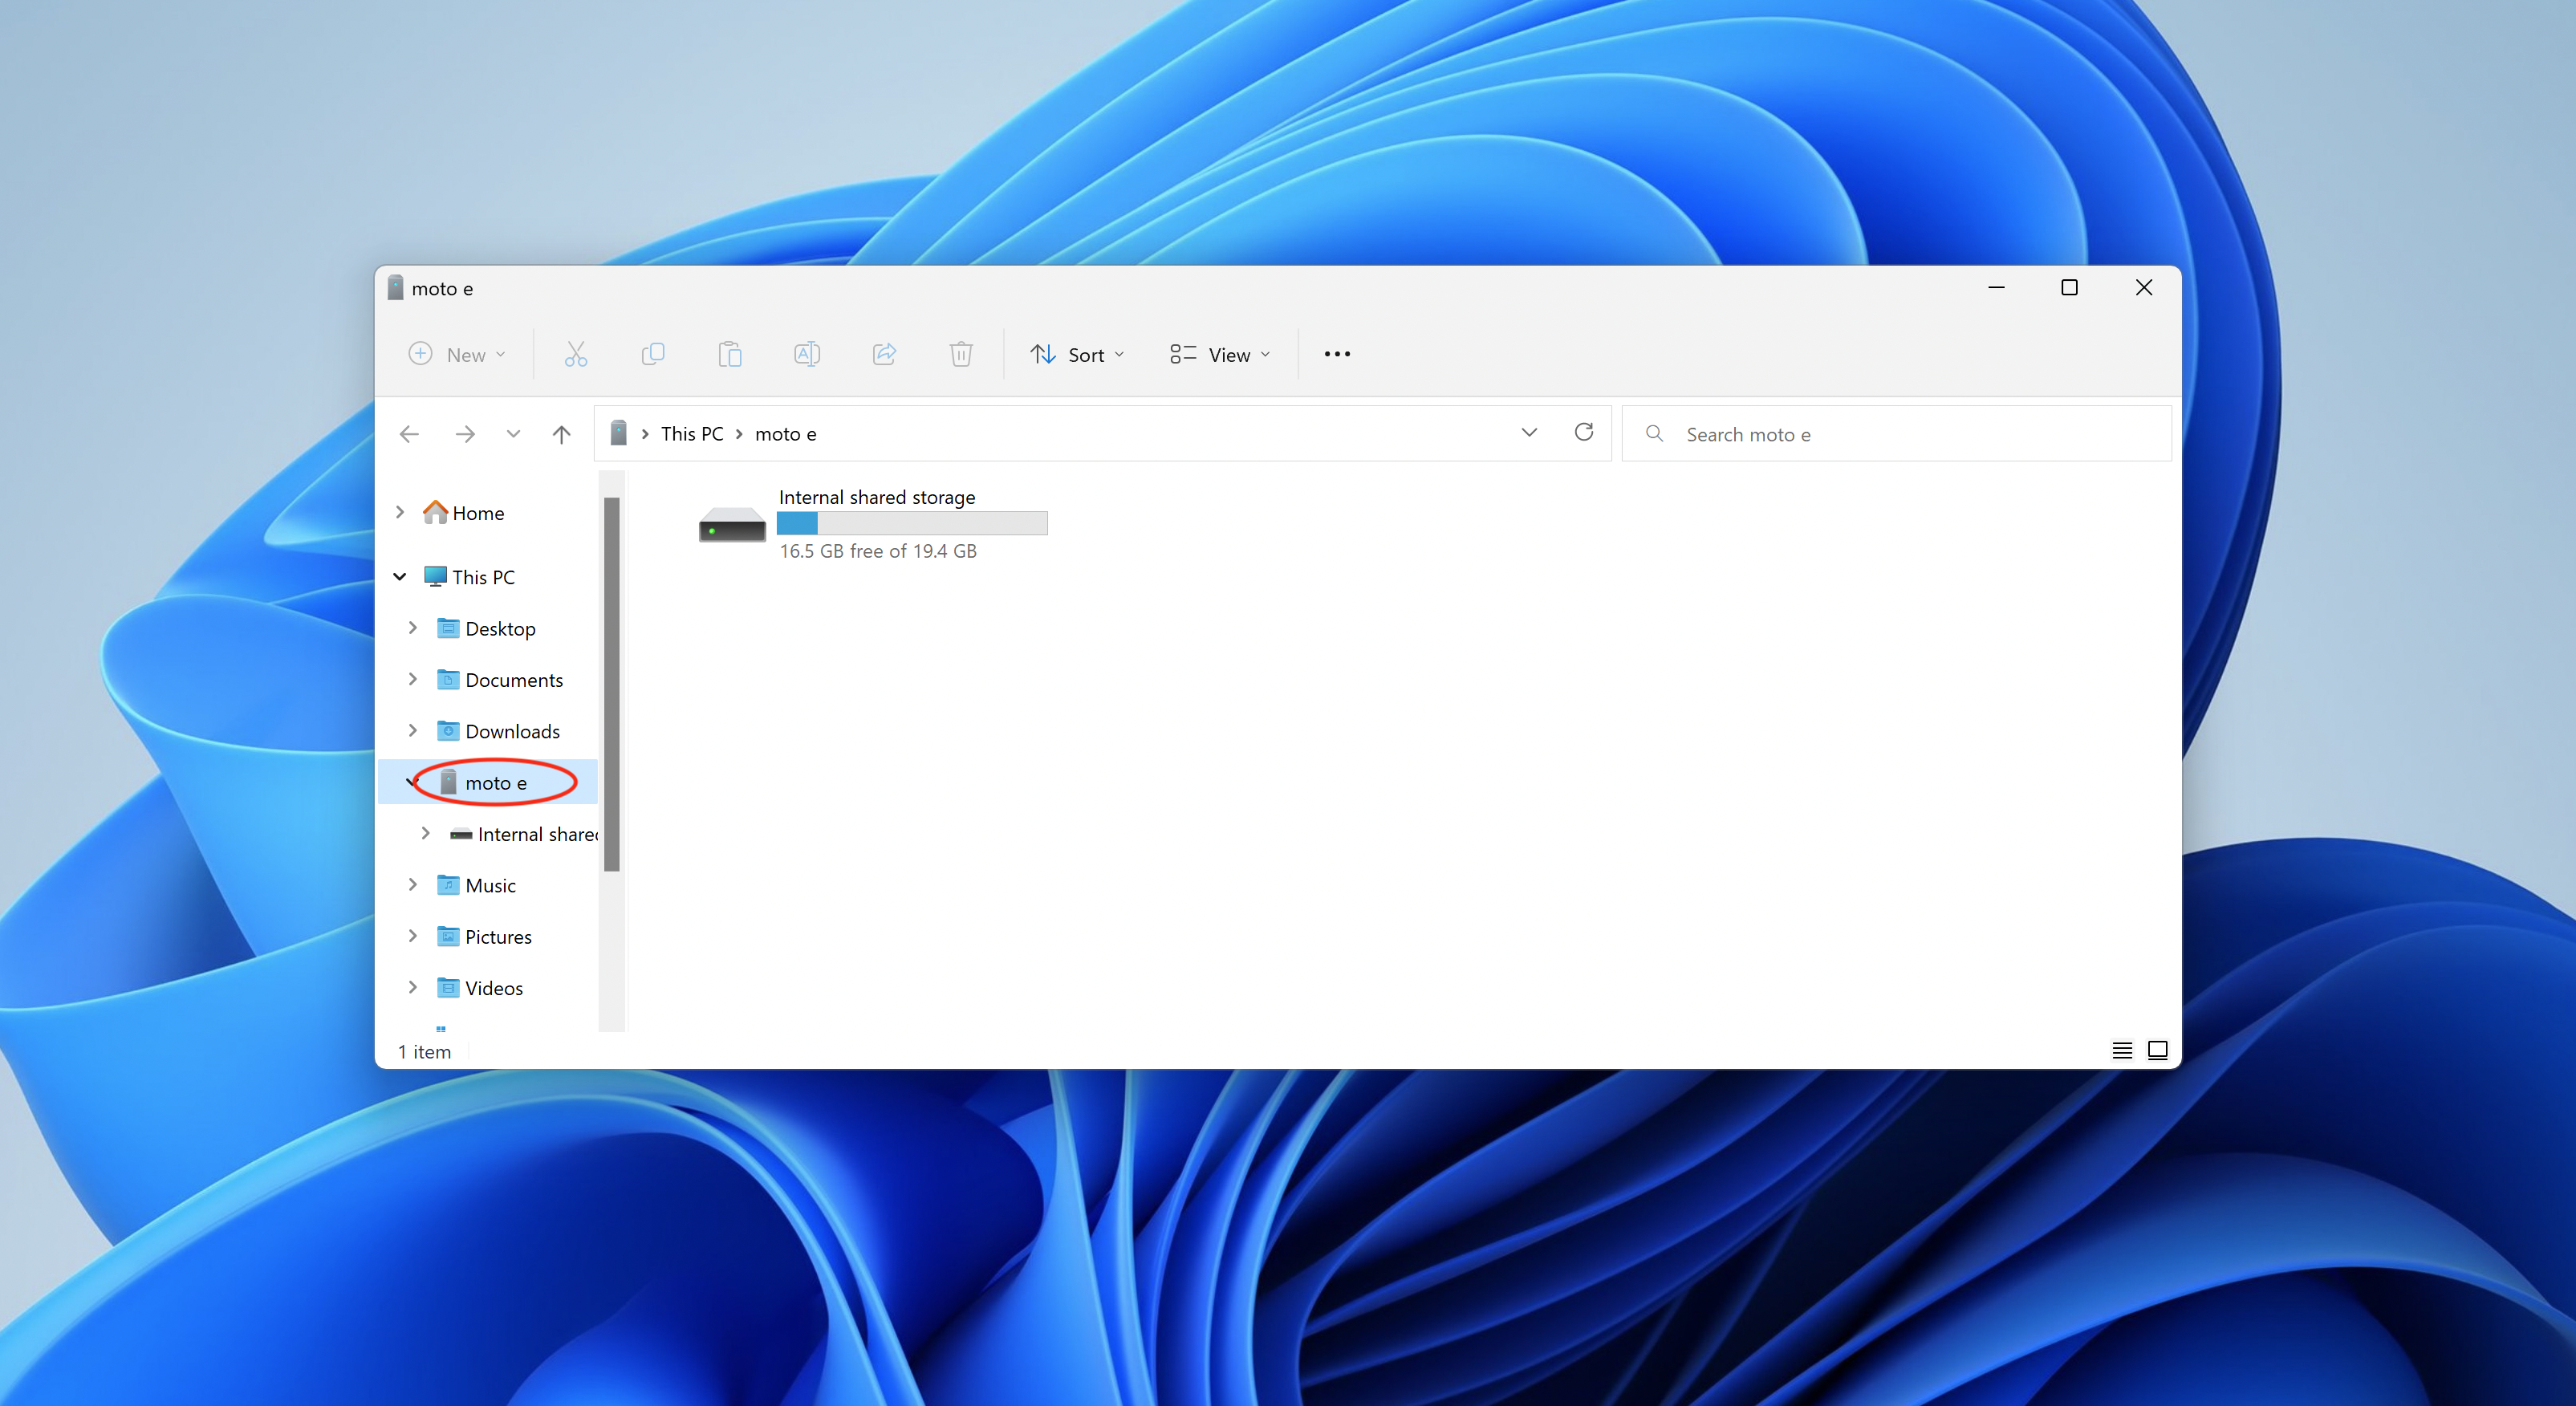Expand the address bar history dropdown
Viewport: 2576px width, 1406px height.
coord(1529,433)
